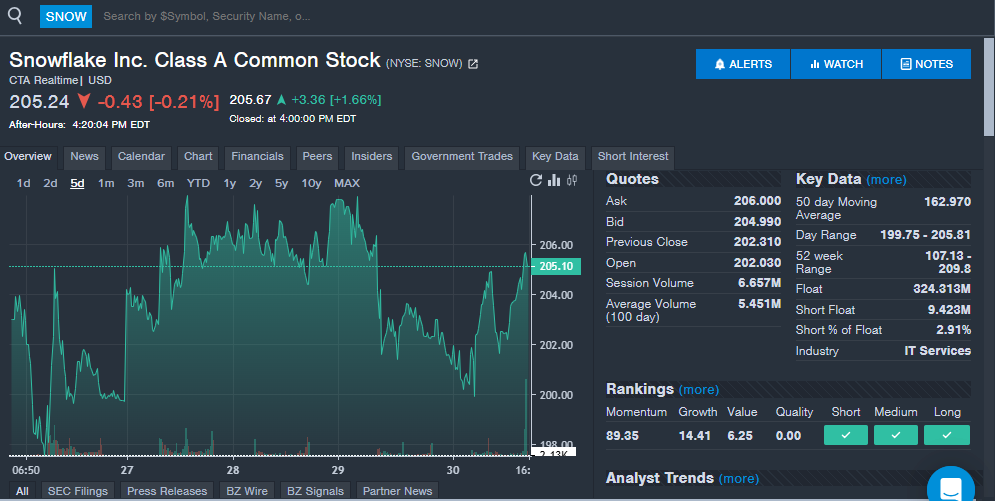Open ALERTS for Snowflake

click(743, 64)
